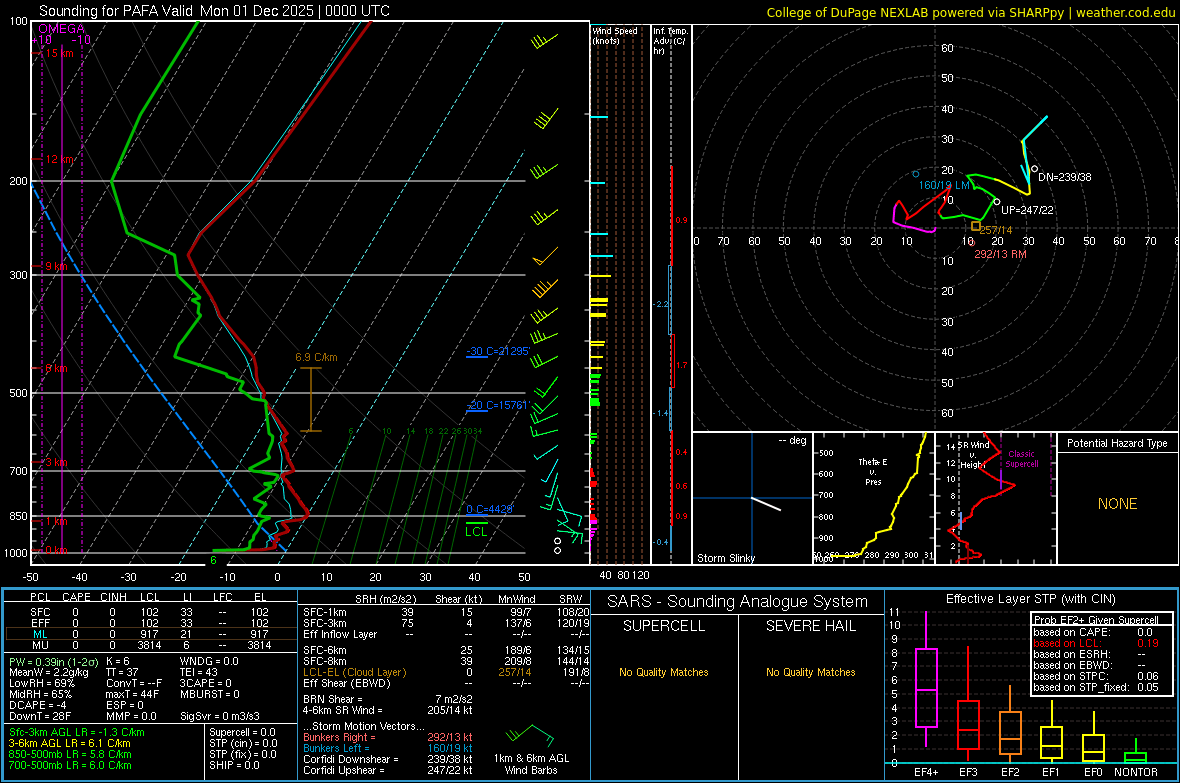The image size is (1180, 783).
Task: Select the ML parcel row in parcel table
Action: tap(151, 634)
